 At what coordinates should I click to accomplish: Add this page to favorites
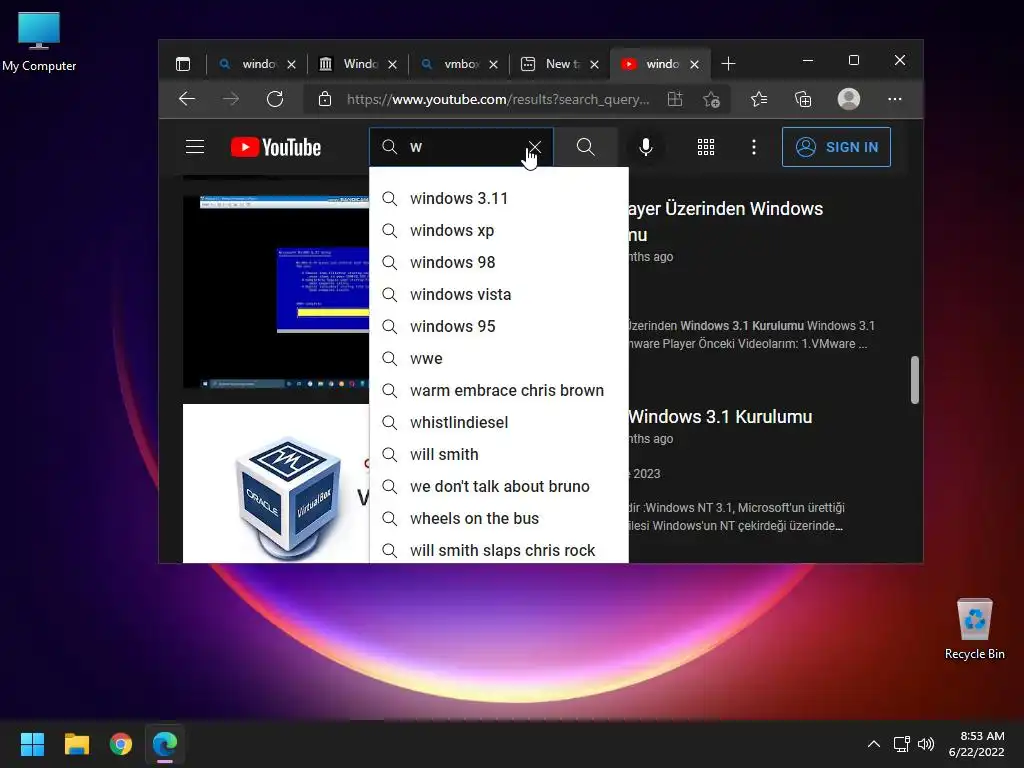(x=711, y=99)
